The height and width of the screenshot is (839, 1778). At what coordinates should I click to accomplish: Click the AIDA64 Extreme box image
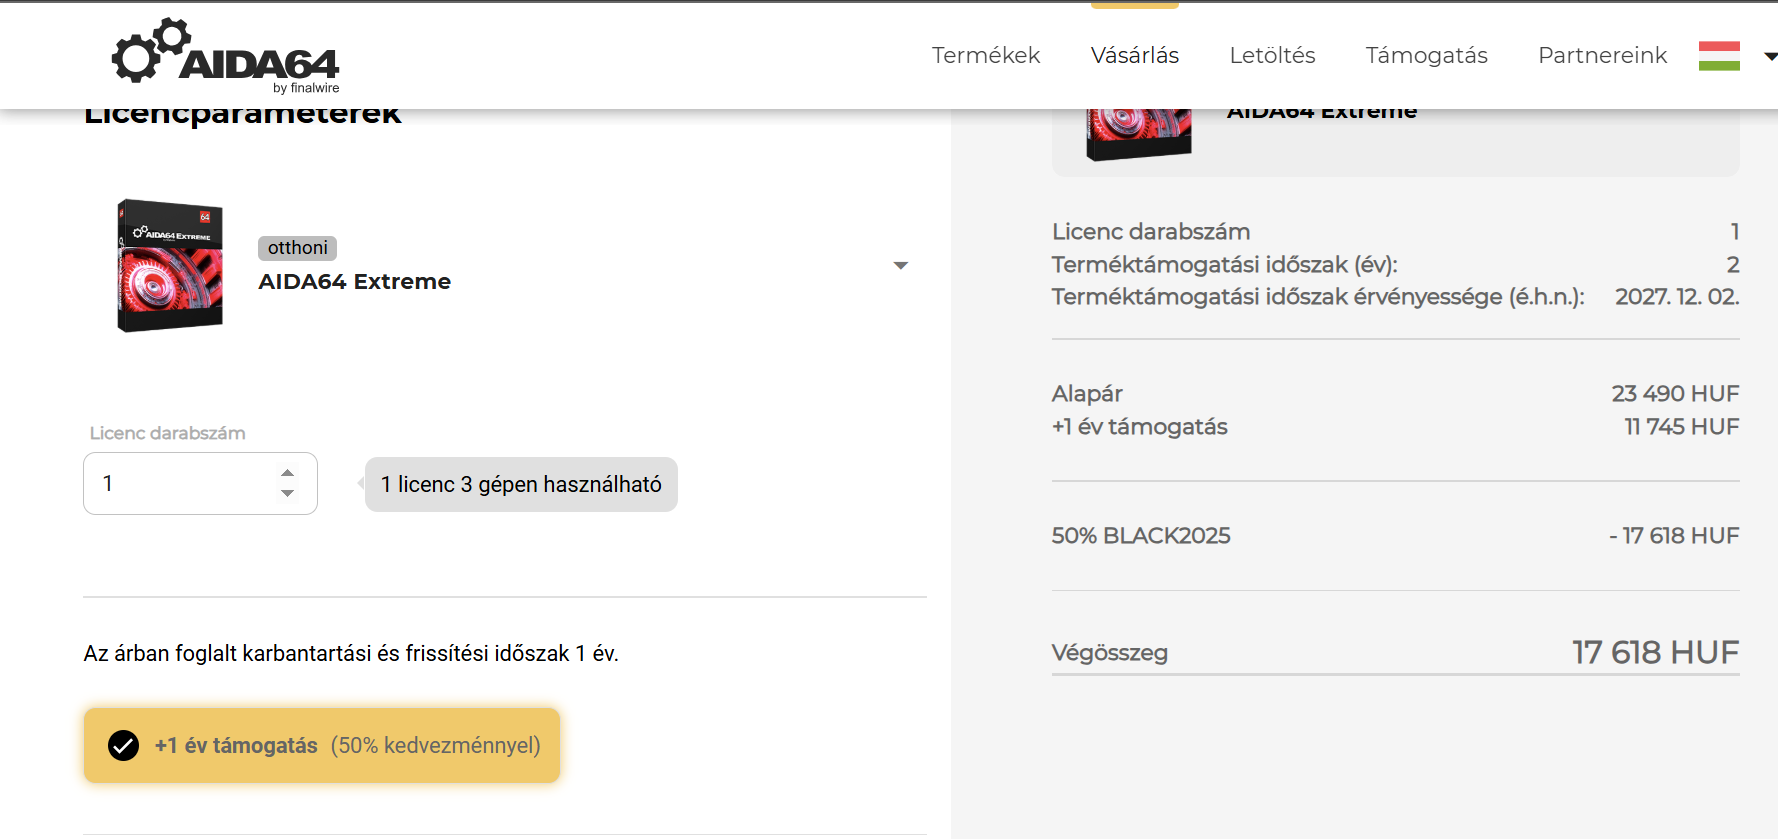[x=170, y=265]
